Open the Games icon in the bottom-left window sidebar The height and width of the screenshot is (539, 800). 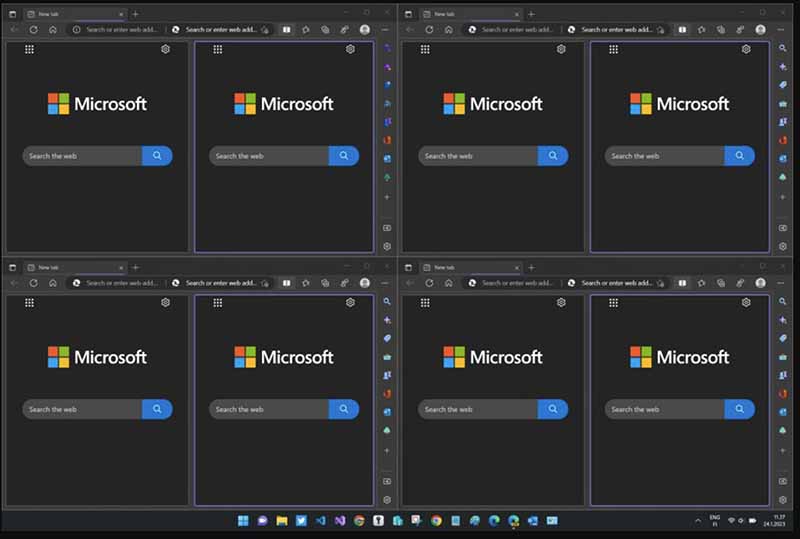387,375
